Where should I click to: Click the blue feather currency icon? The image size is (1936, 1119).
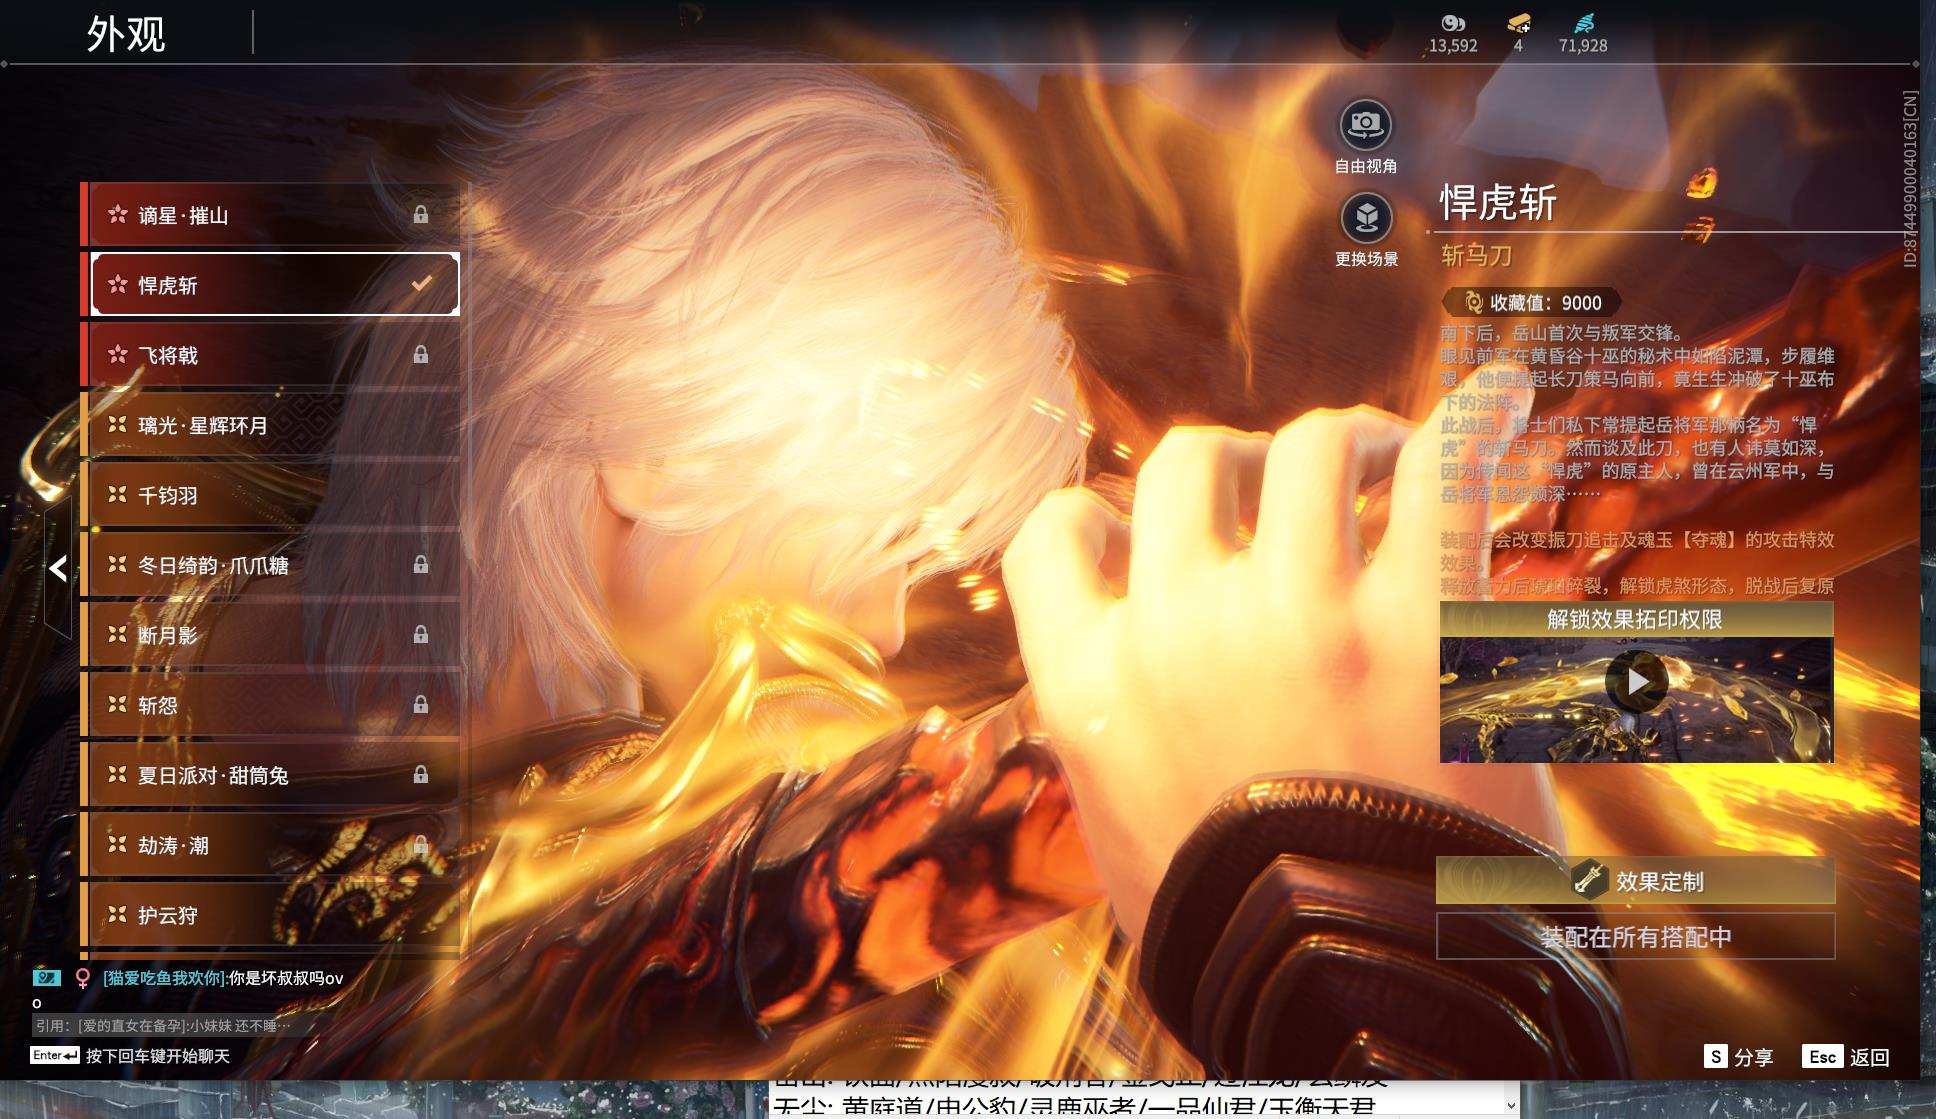pos(1583,23)
